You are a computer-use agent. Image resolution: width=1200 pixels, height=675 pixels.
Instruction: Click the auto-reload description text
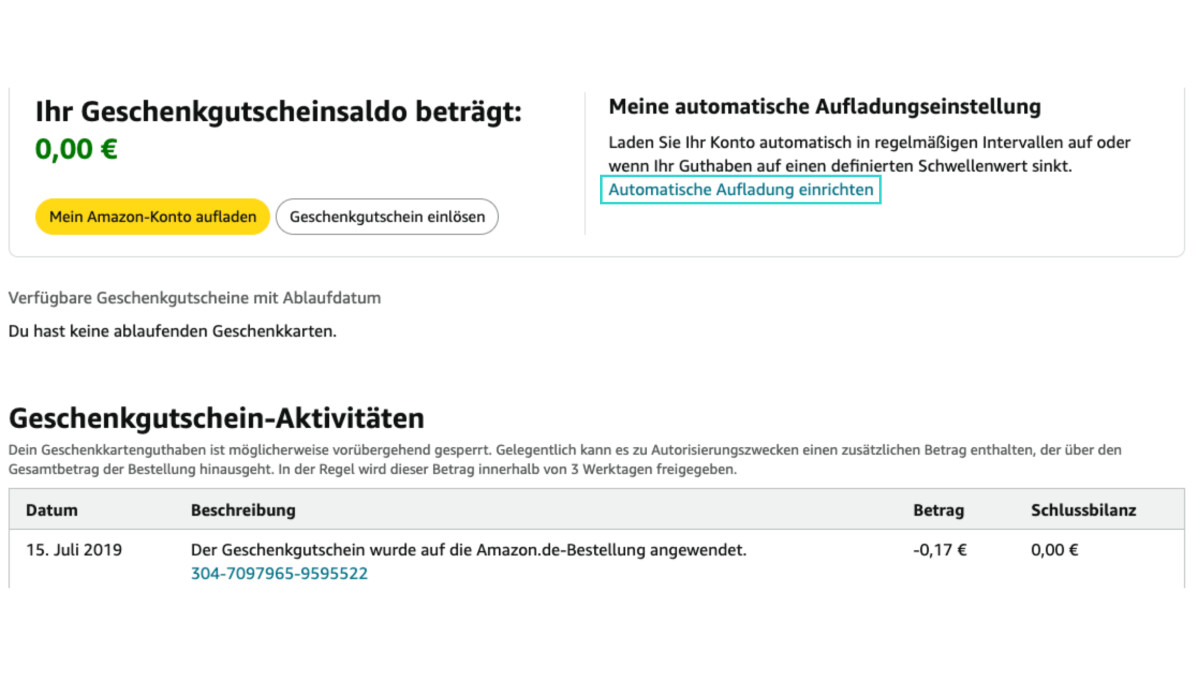(x=868, y=154)
